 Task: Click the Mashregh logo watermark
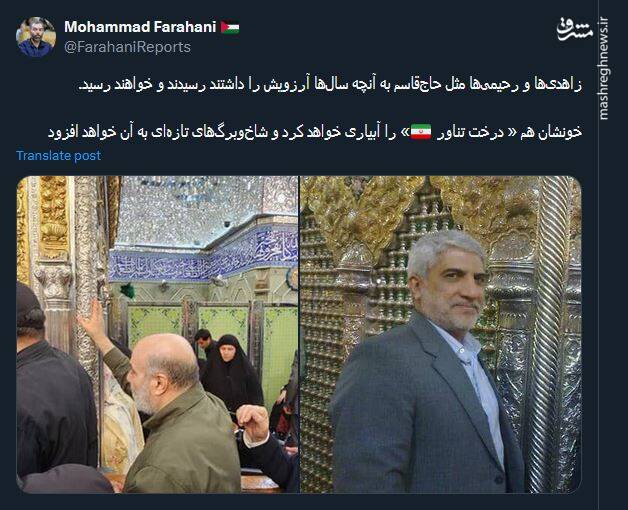tap(574, 29)
